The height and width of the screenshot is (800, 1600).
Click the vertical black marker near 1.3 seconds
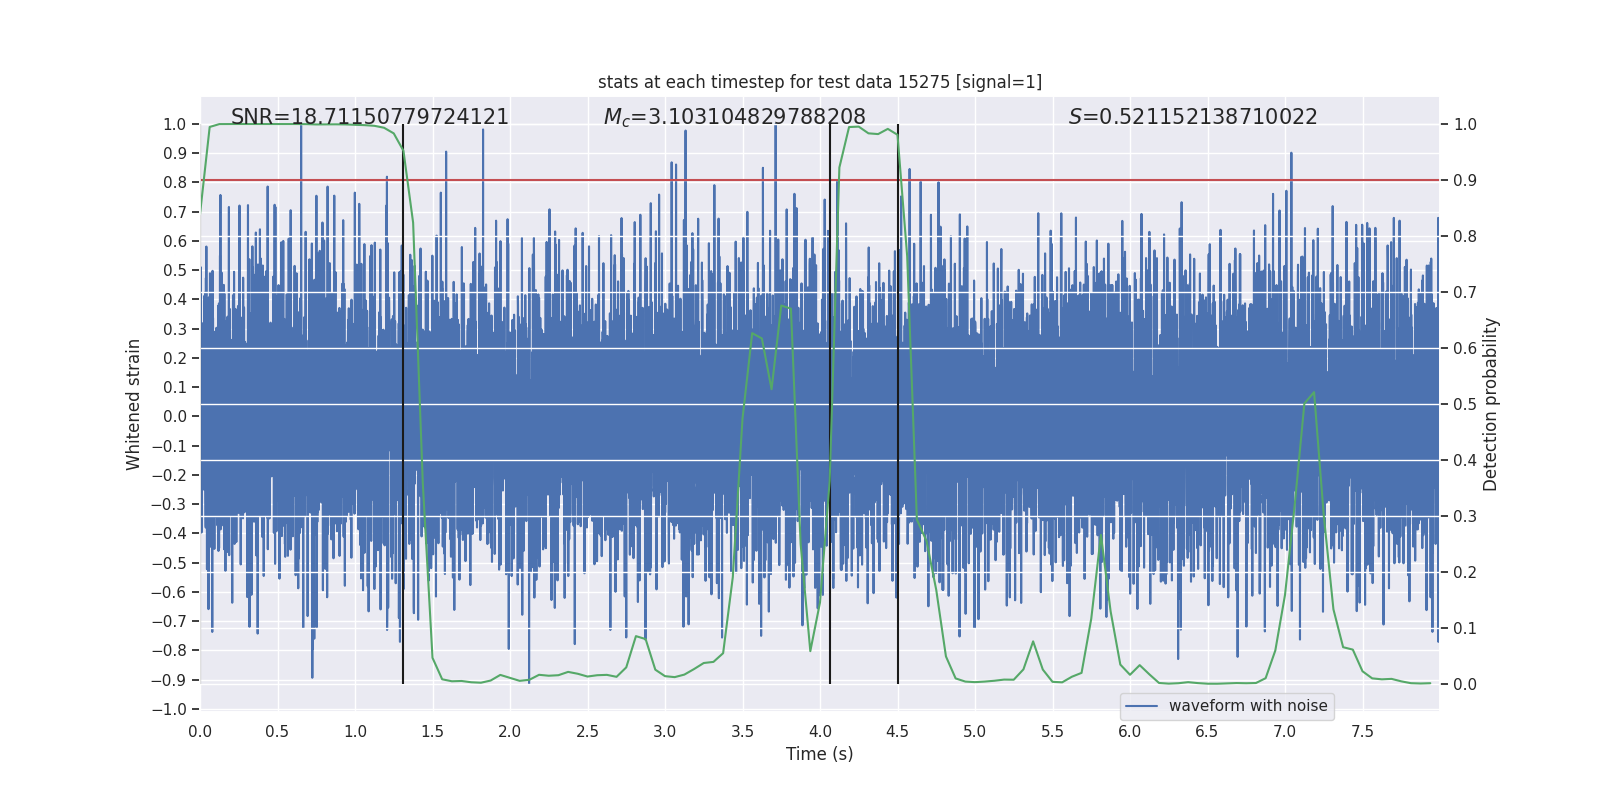pos(403,404)
